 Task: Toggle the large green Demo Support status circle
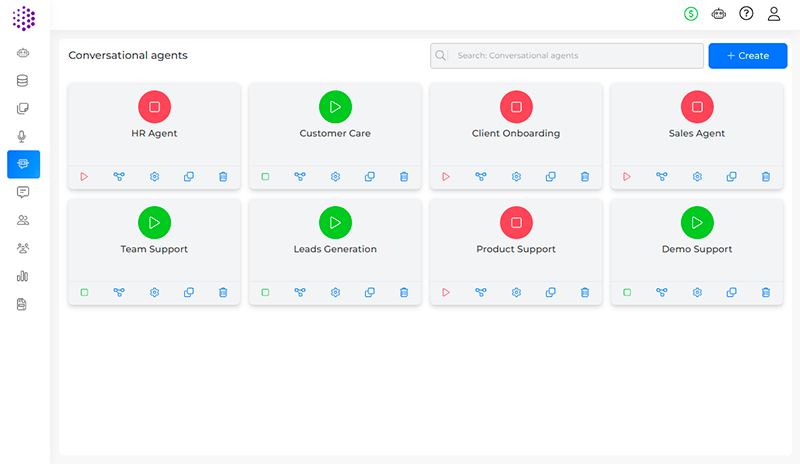pyautogui.click(x=697, y=222)
